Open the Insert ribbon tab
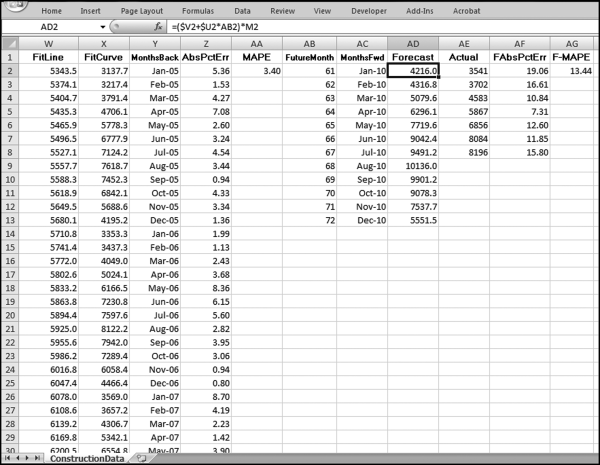This screenshot has height=465, width=600. click(90, 11)
